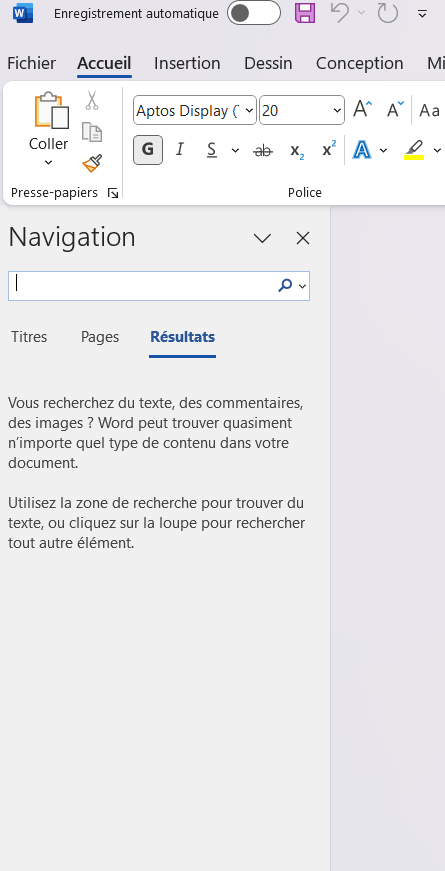Click the Cut scissors icon
This screenshot has height=871, width=445.
(x=92, y=101)
